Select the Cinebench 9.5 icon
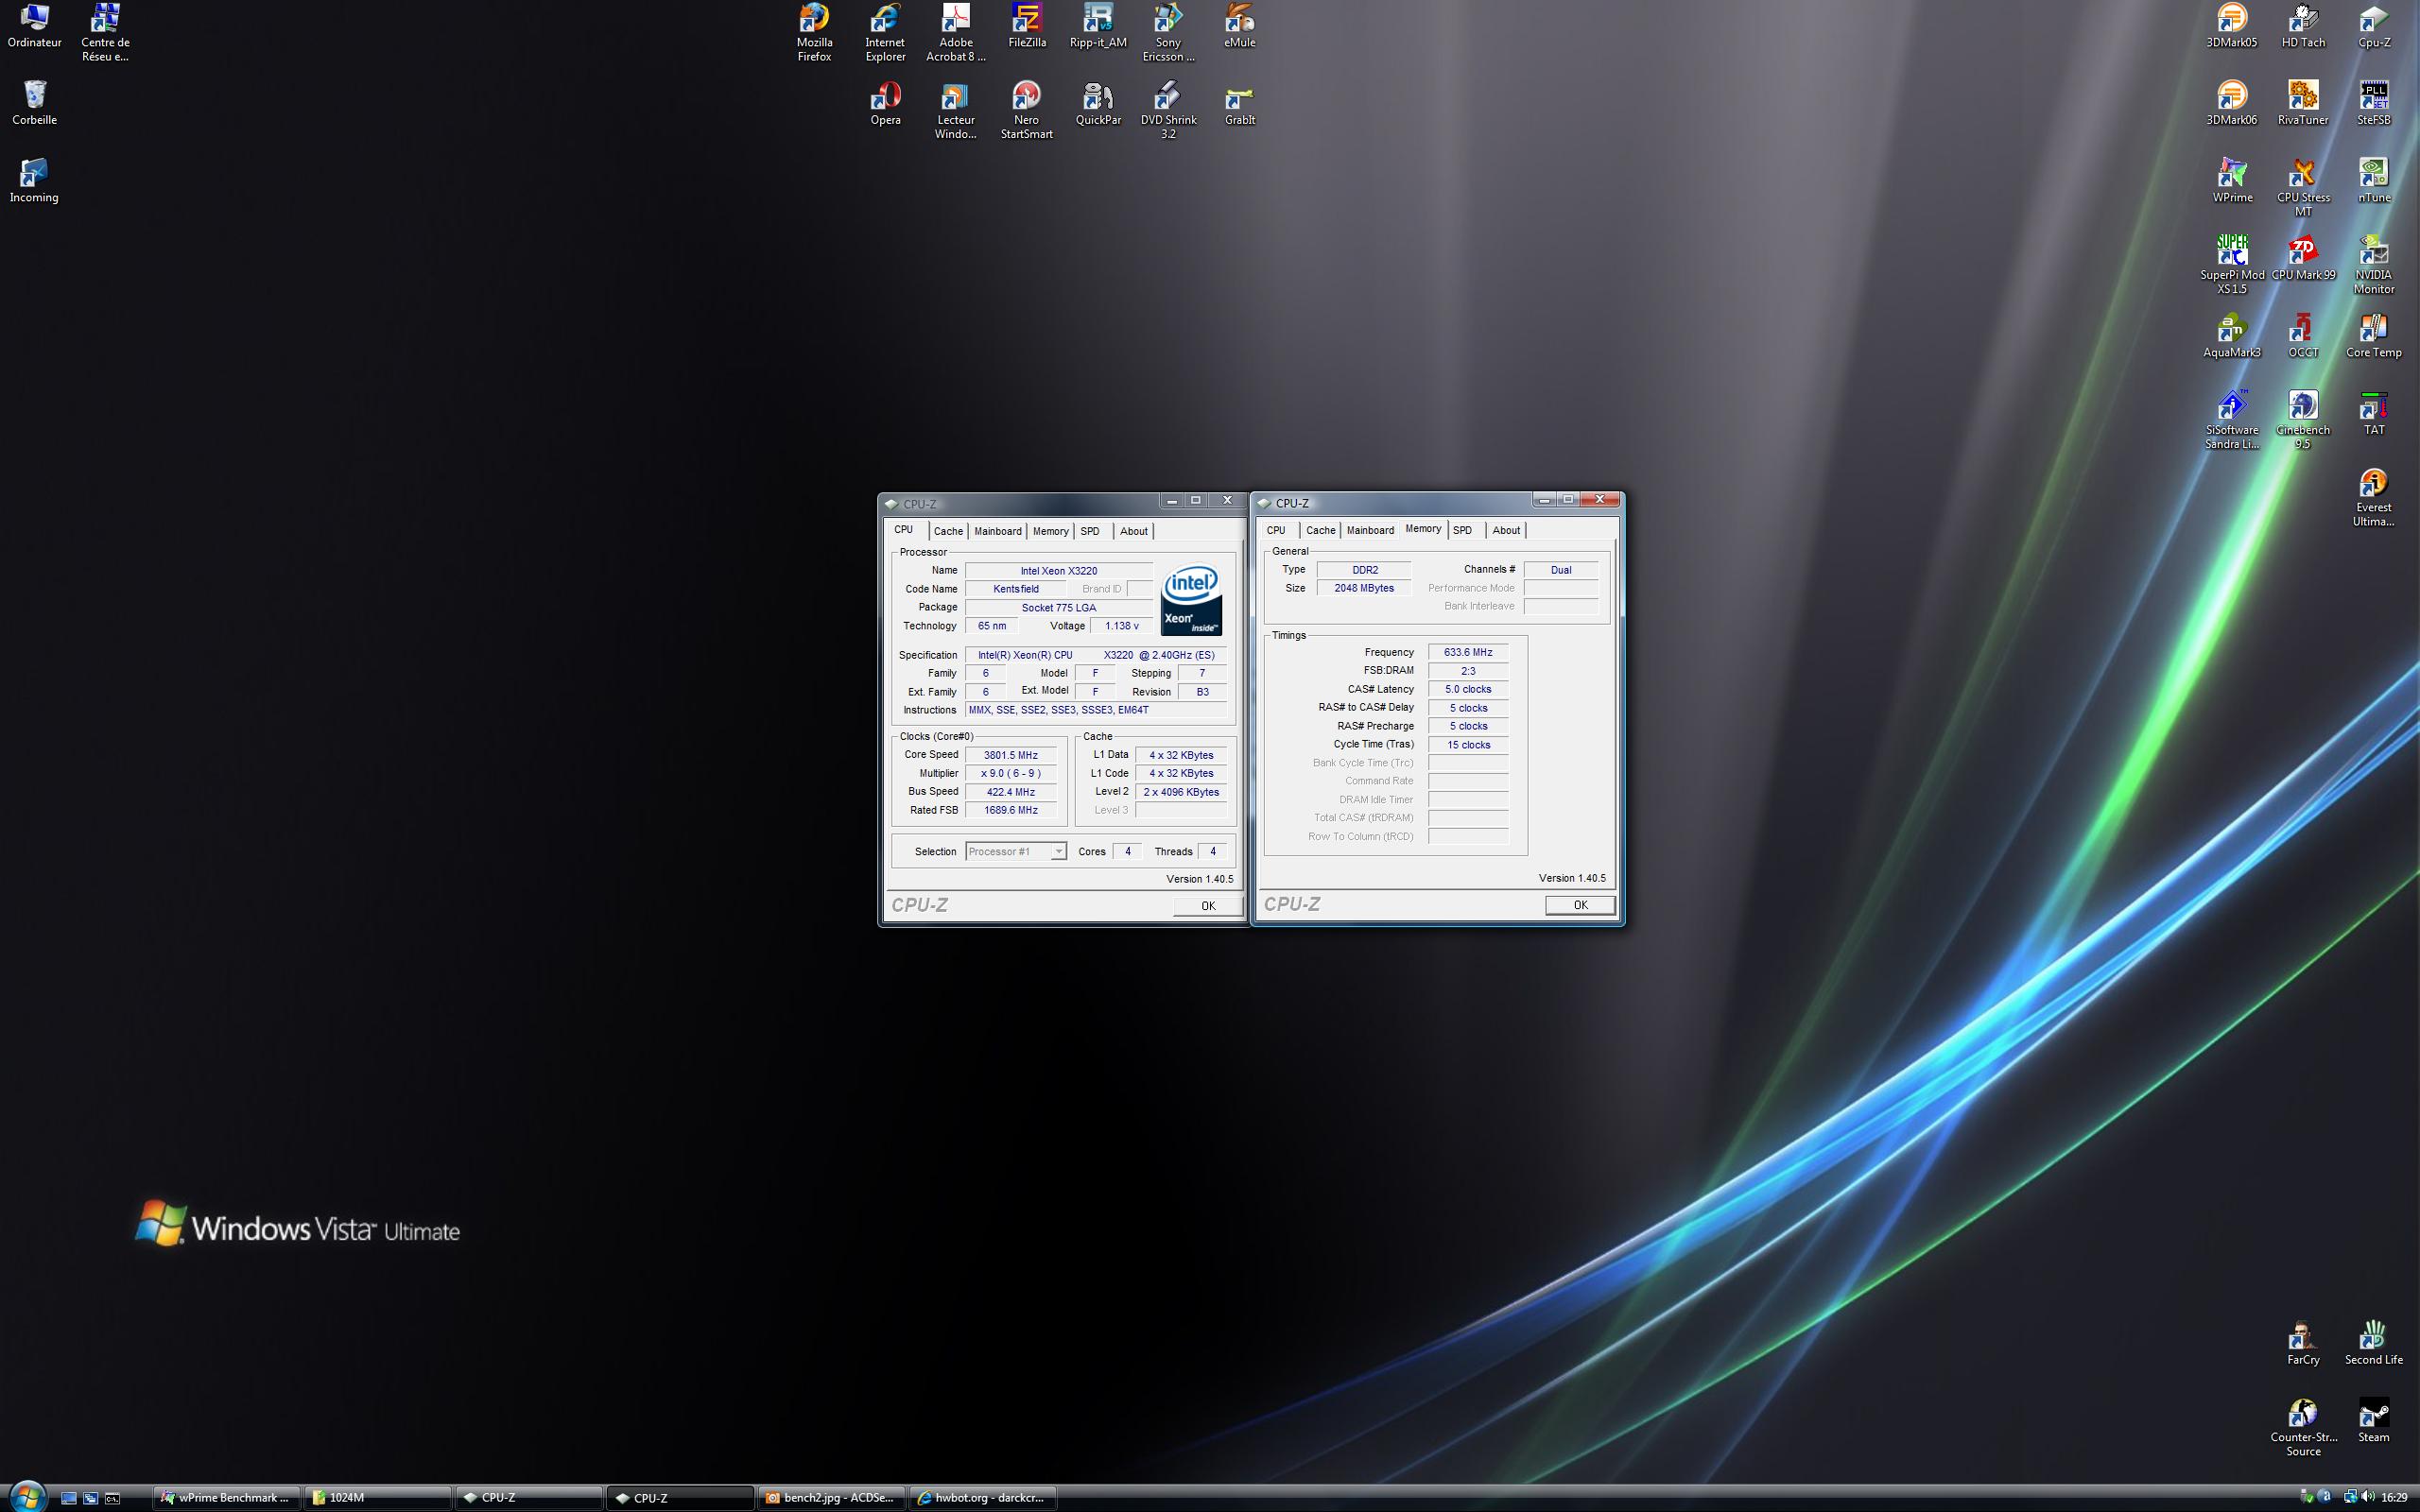The height and width of the screenshot is (1512, 2420). click(x=2303, y=420)
